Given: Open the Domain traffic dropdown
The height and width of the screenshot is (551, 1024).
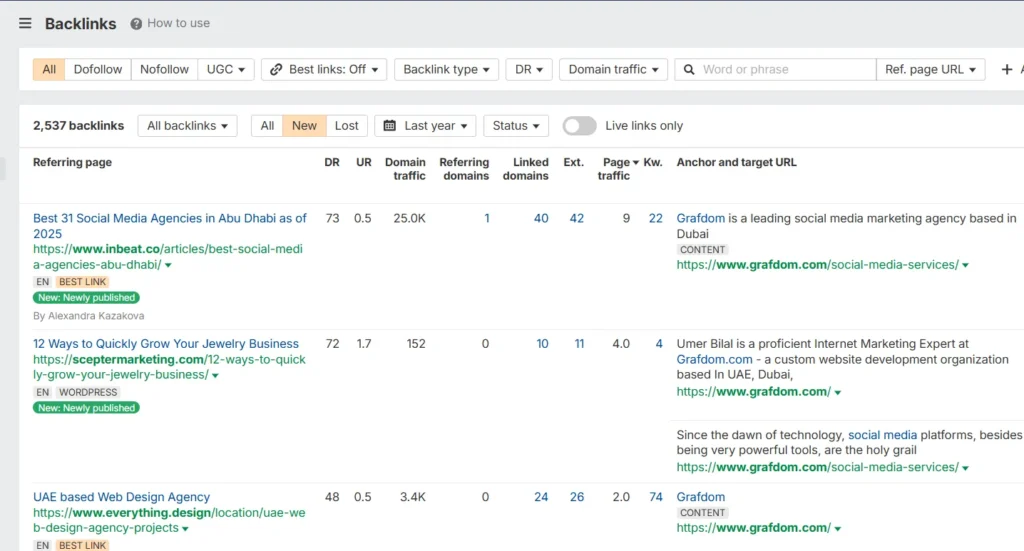Looking at the screenshot, I should pyautogui.click(x=613, y=69).
